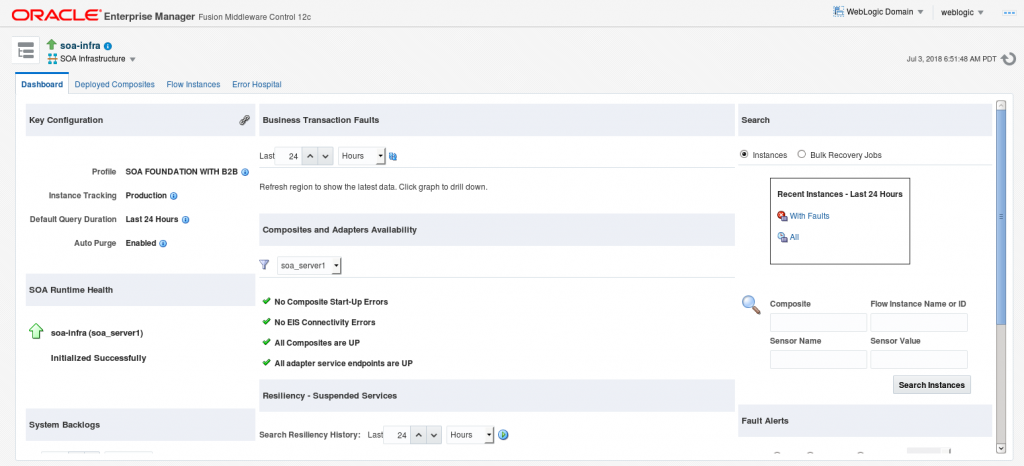Select the Instances radio button
1024x466 pixels.
(x=744, y=155)
